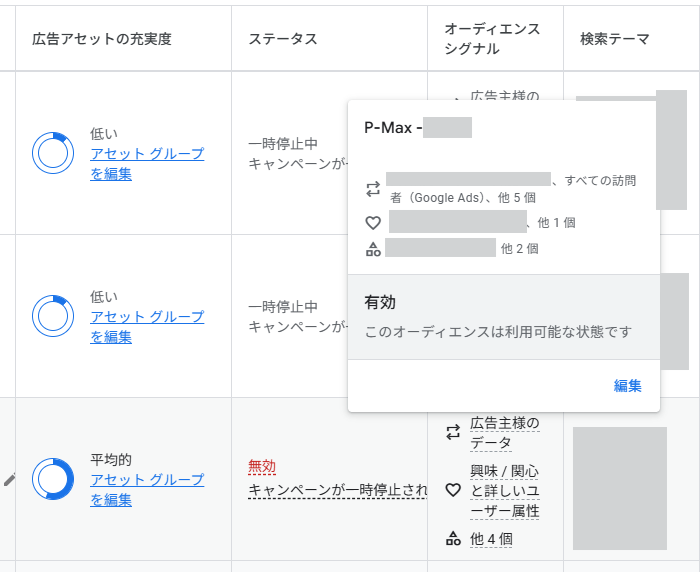
Task: Click the ad strength donut in the second row
Action: pos(52,316)
